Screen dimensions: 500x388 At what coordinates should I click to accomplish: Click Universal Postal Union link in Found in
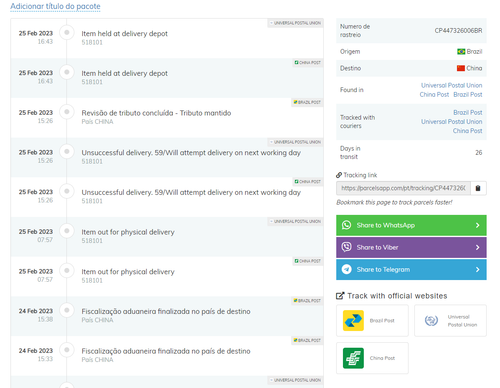click(451, 85)
